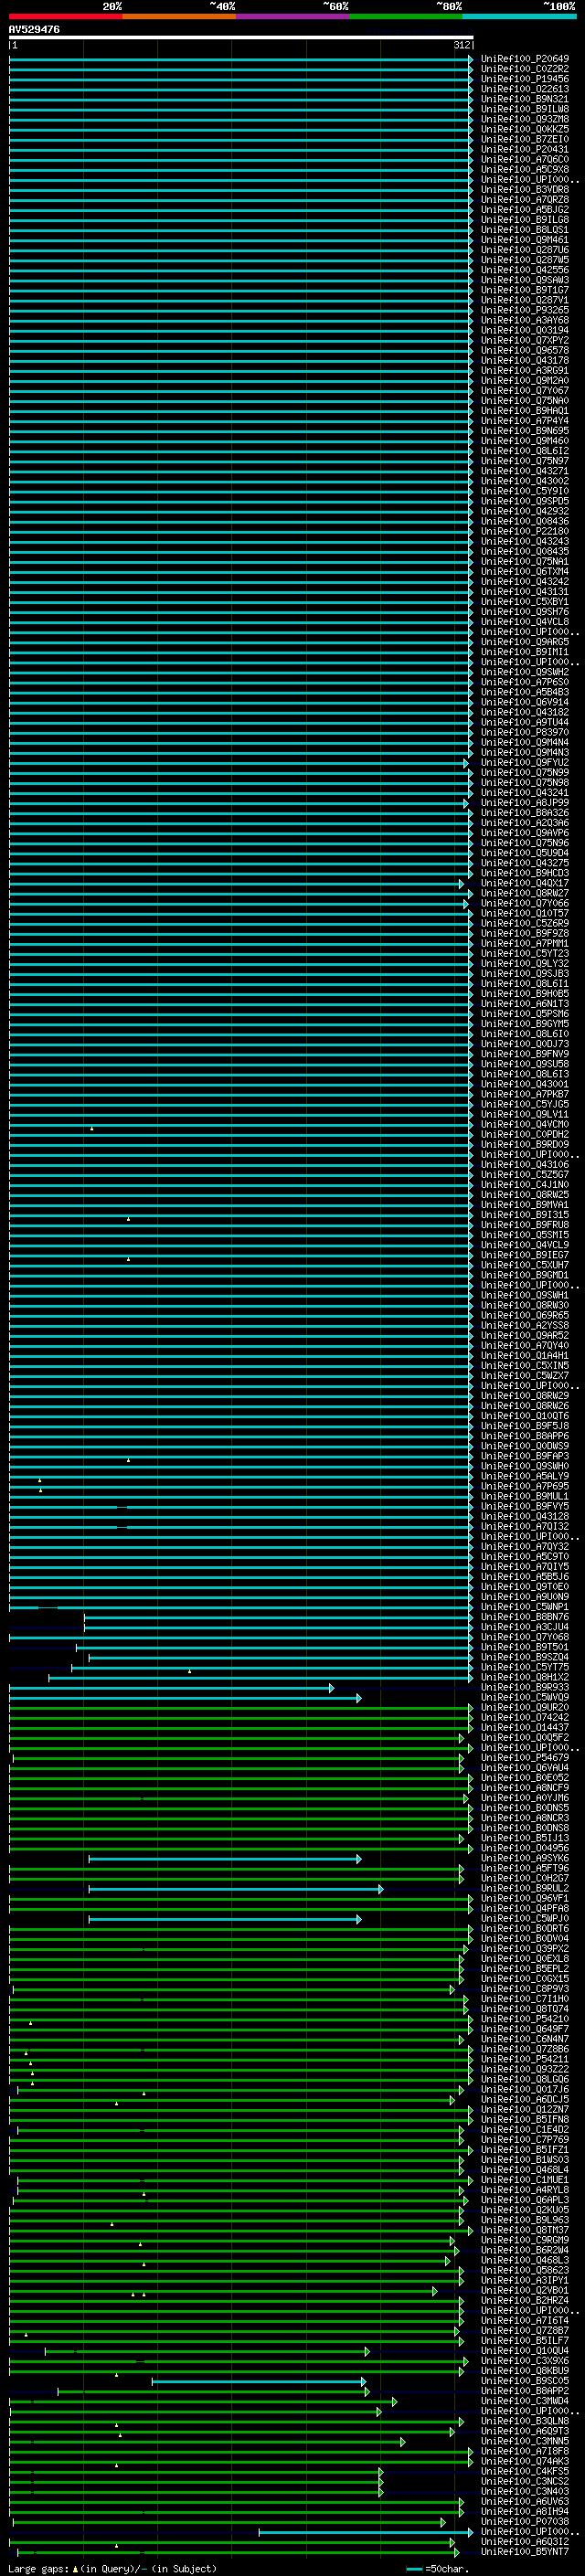Click the purple ~60% legend segment
Image resolution: width=585 pixels, height=2576 pixels.
[x=292, y=16]
